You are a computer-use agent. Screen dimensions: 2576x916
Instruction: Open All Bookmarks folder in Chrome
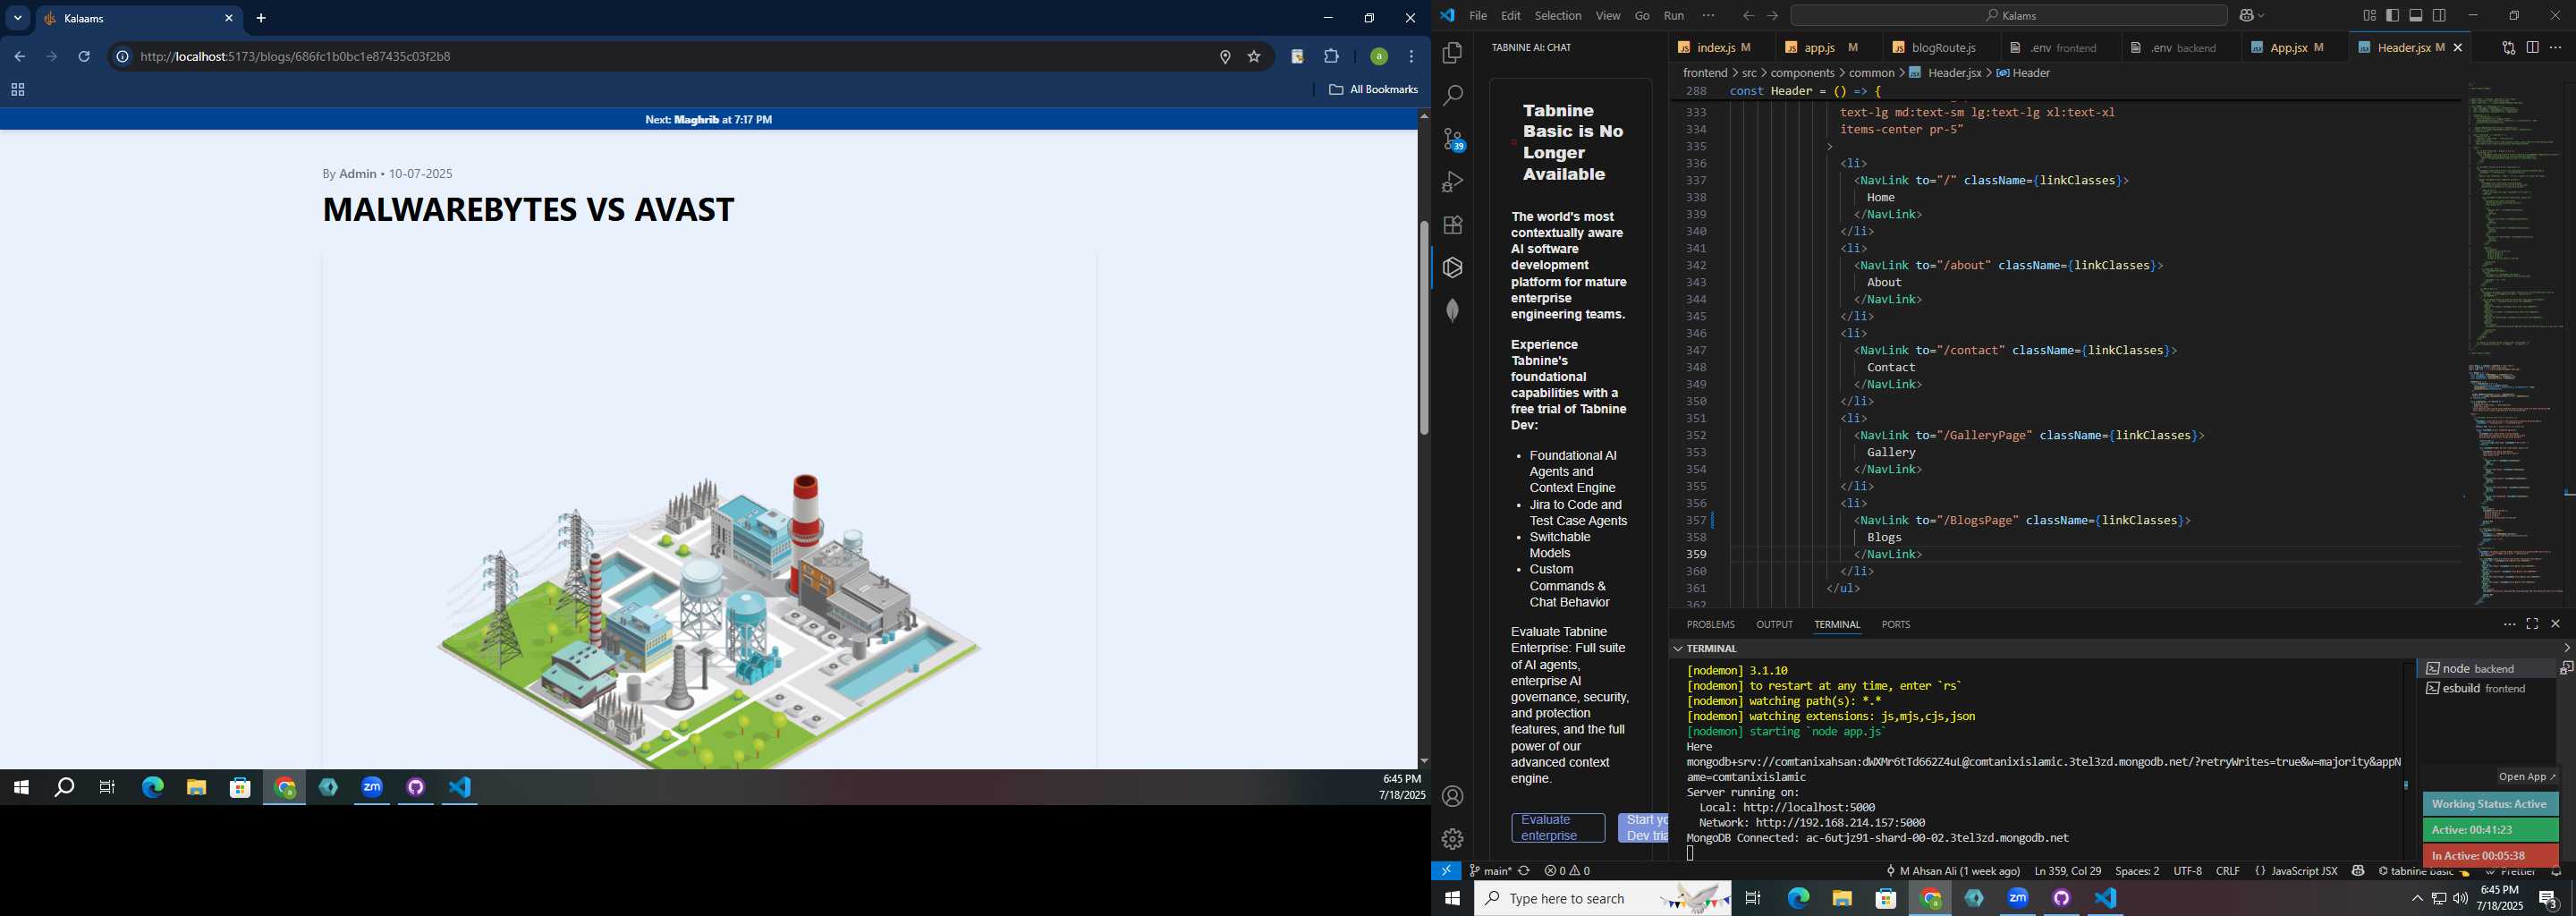click(x=1373, y=90)
